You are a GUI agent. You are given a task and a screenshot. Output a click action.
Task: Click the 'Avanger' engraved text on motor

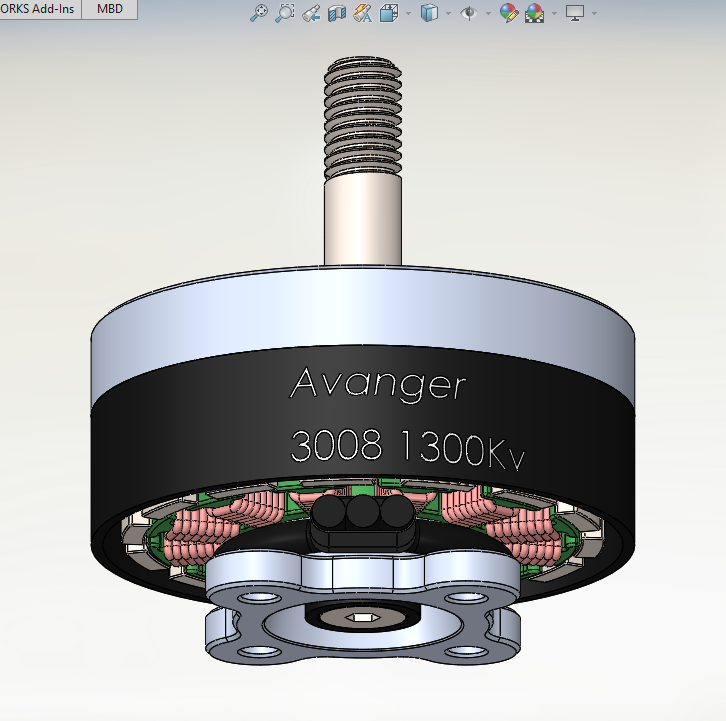pyautogui.click(x=377, y=384)
